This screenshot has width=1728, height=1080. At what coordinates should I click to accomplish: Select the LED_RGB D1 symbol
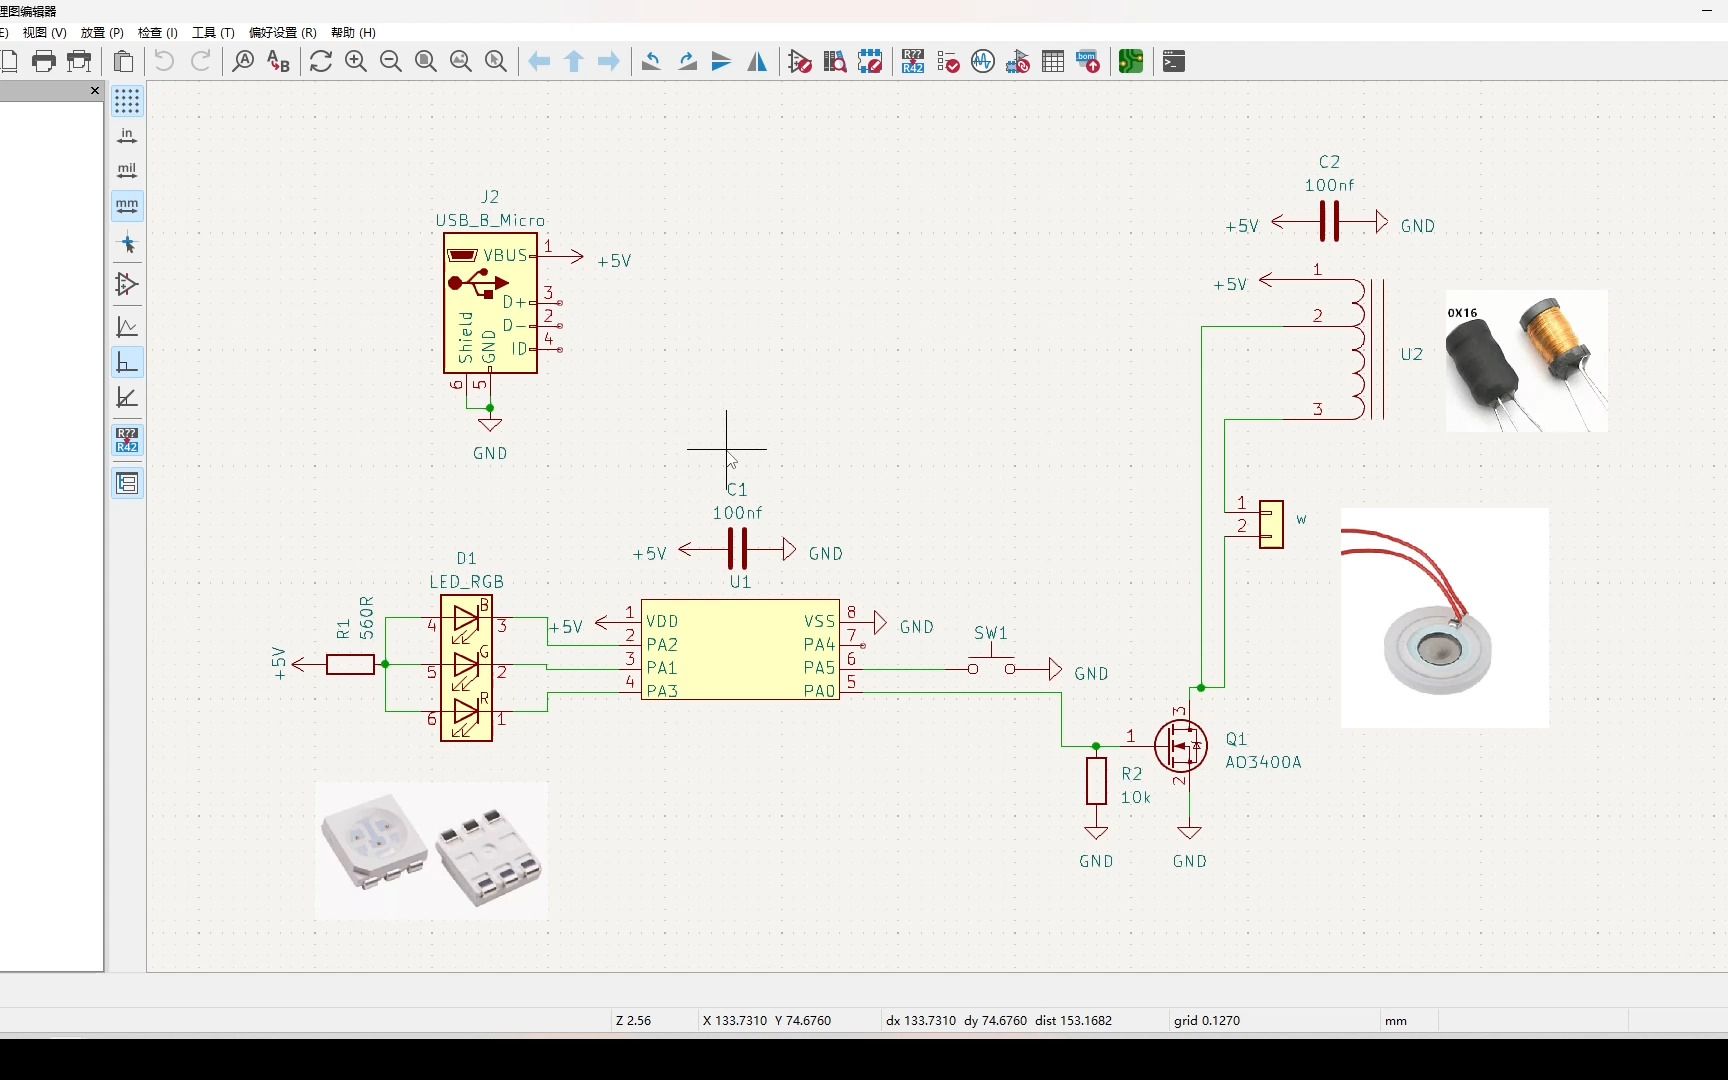tap(466, 668)
